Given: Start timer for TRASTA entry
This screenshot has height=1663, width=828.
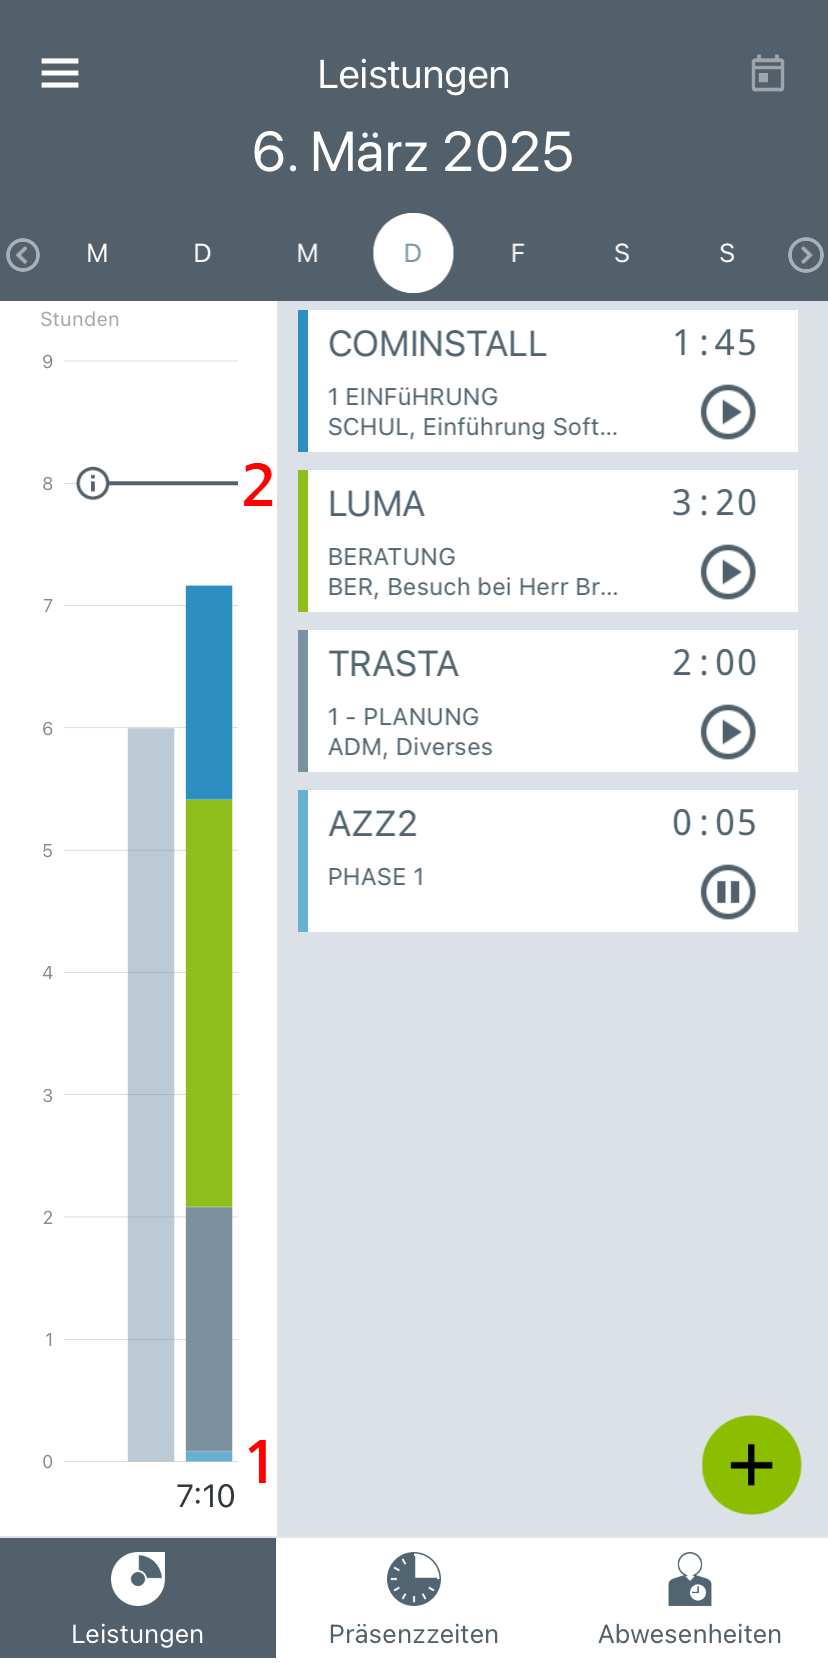Looking at the screenshot, I should [727, 732].
